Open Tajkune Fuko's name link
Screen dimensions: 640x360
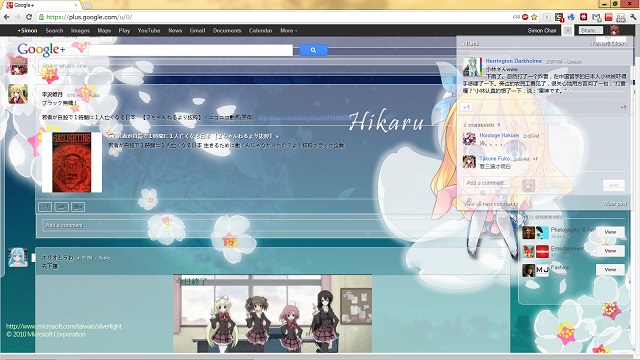click(x=495, y=158)
